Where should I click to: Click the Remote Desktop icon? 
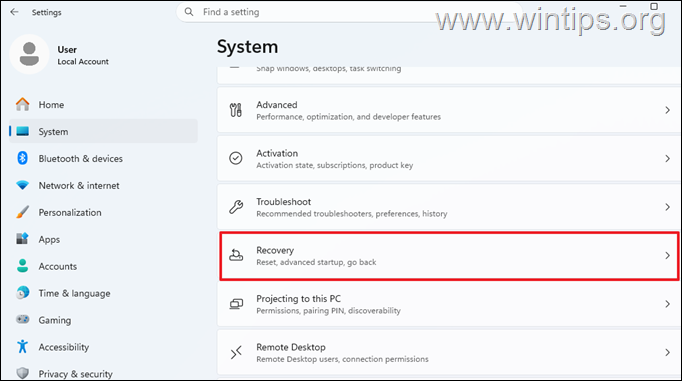pyautogui.click(x=236, y=352)
